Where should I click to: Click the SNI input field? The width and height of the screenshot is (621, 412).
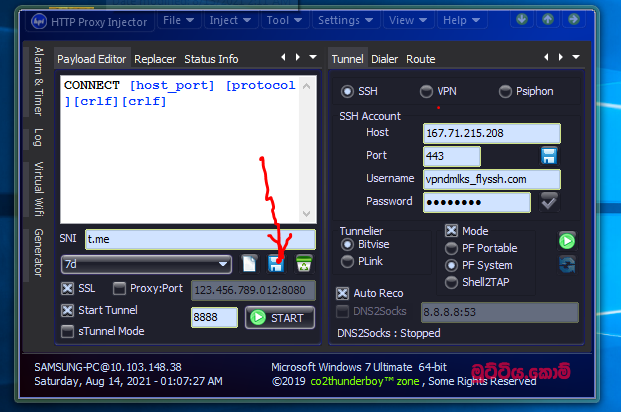pos(200,239)
